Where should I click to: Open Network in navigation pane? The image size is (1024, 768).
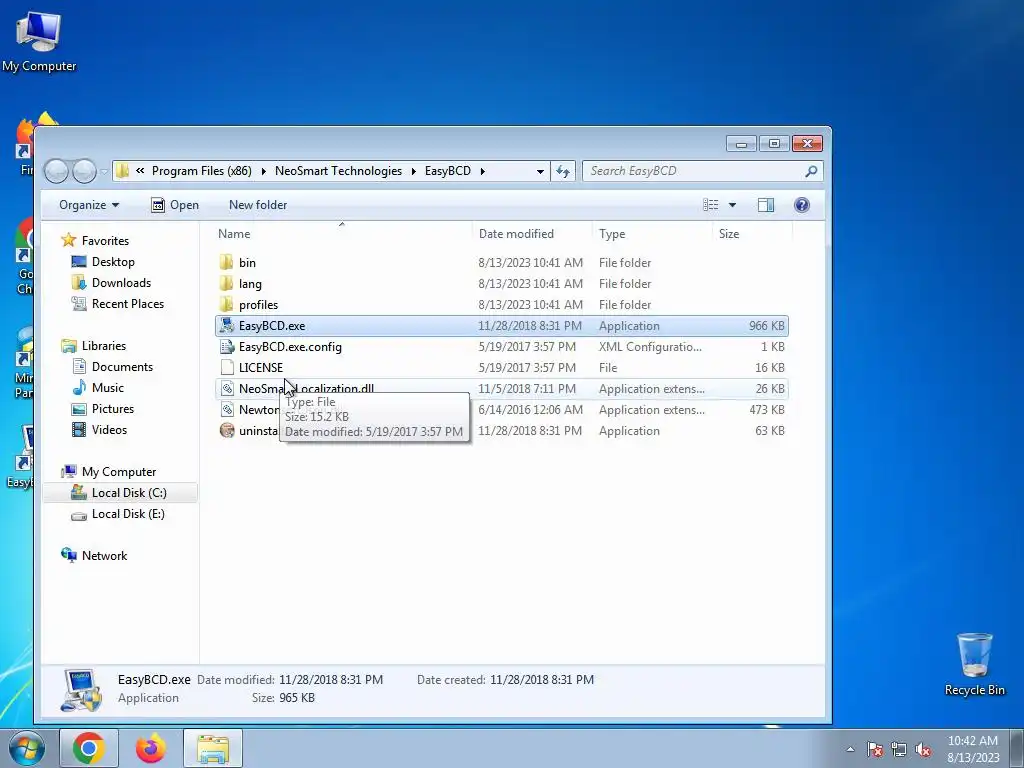pyautogui.click(x=104, y=556)
